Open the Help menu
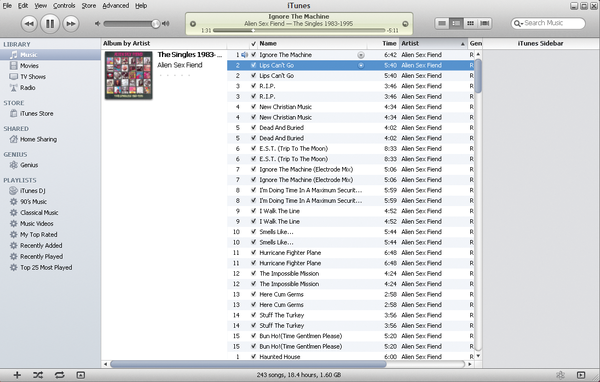The height and width of the screenshot is (382, 600). click(x=141, y=6)
